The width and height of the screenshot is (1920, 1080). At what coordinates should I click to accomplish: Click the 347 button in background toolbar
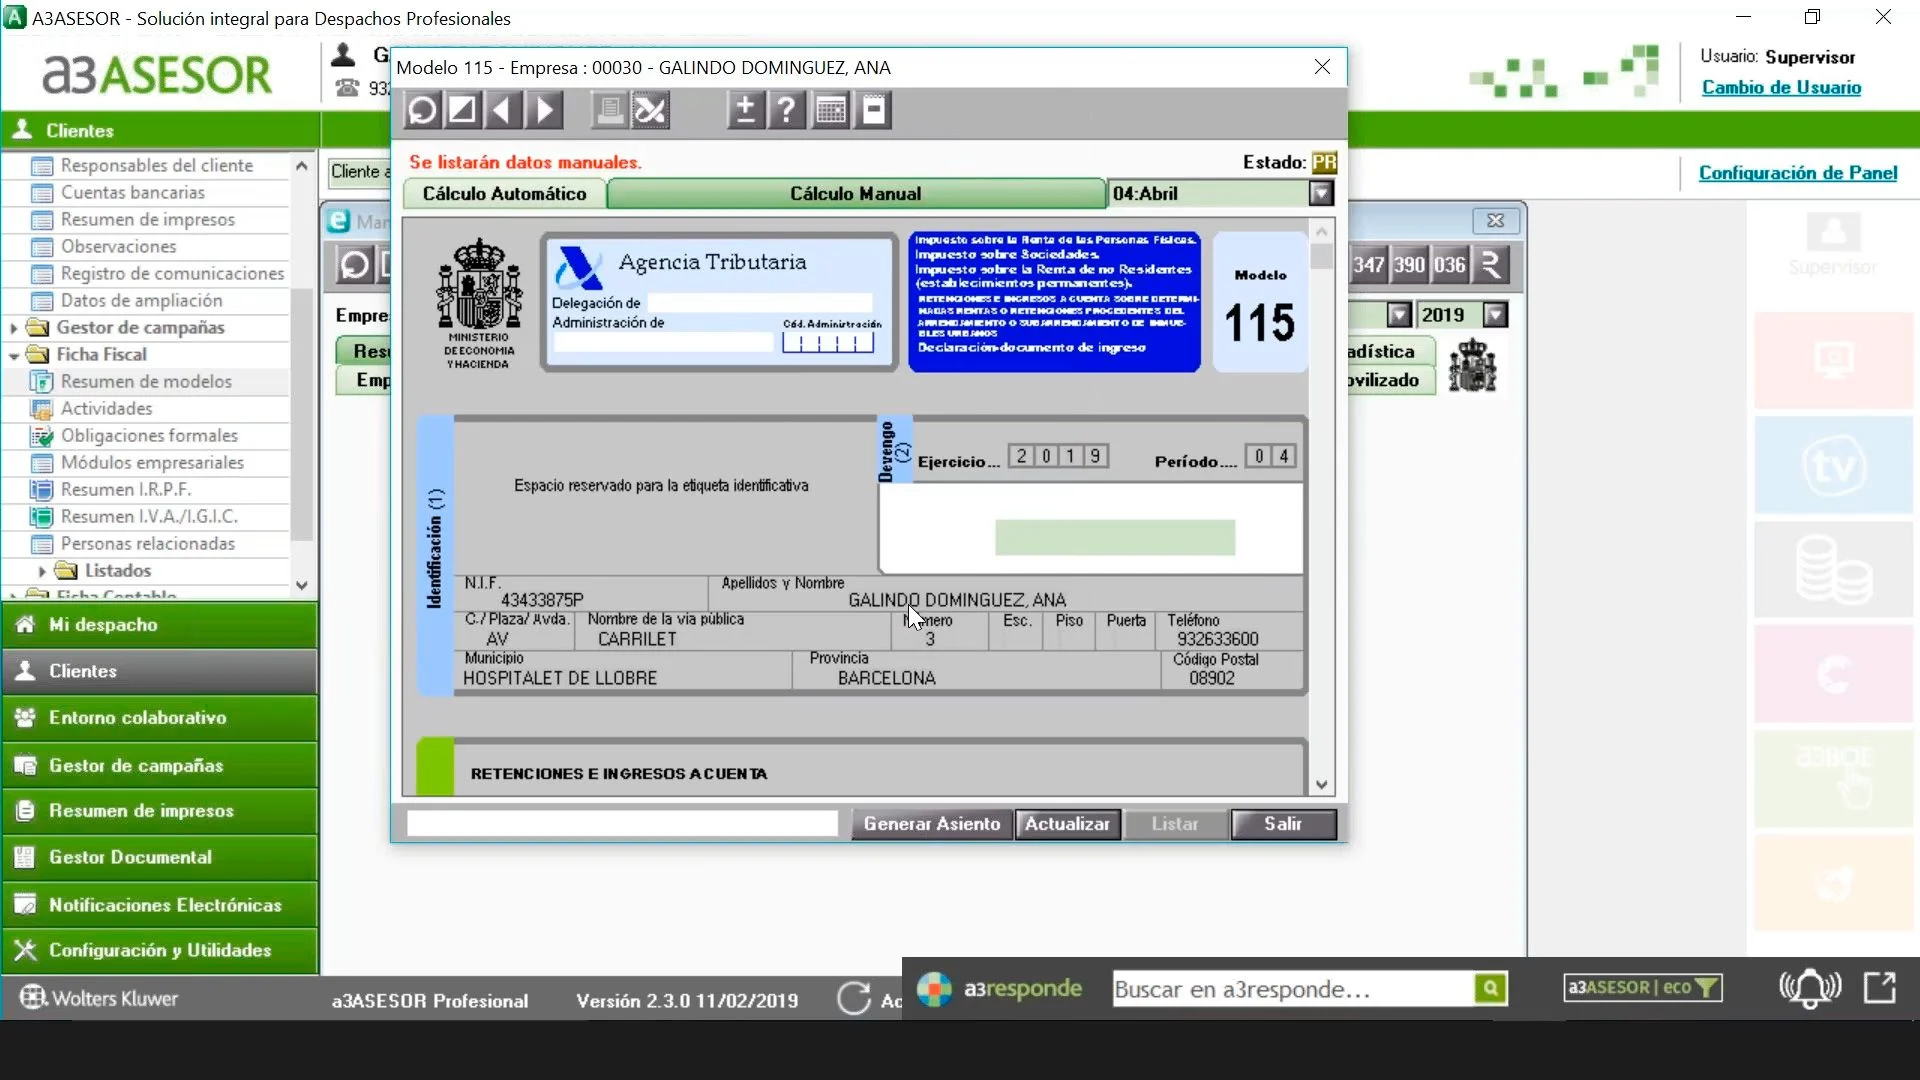[x=1368, y=265]
